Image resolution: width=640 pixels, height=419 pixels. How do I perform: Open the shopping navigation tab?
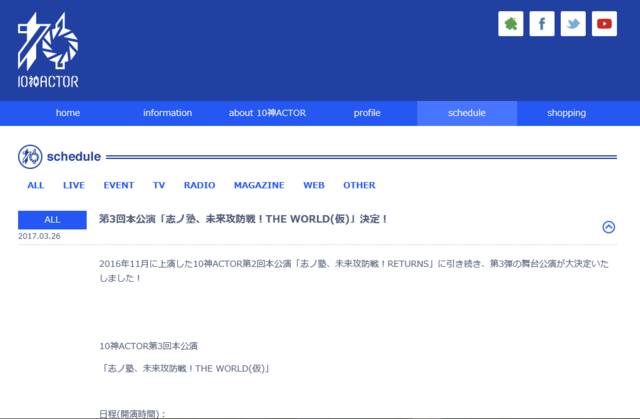click(566, 113)
